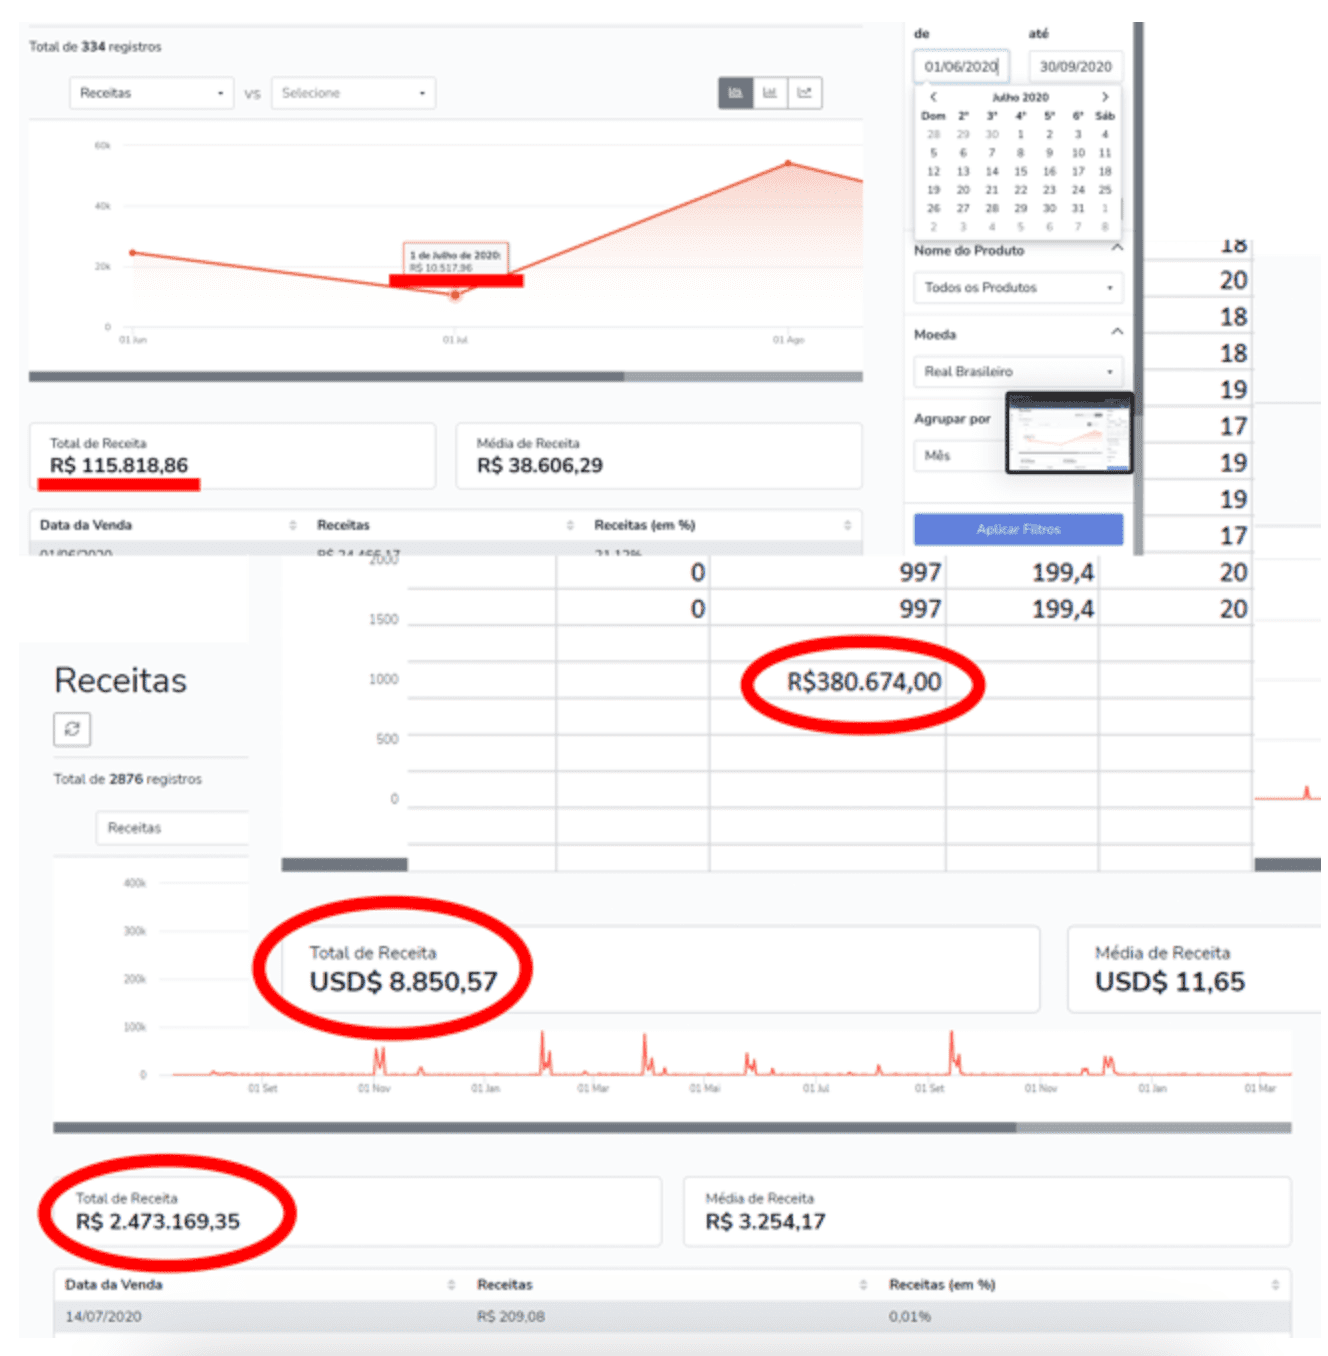Image resolution: width=1328 pixels, height=1356 pixels.
Task: Open the Real Brasileiro currency dropdown
Action: pos(1017,372)
